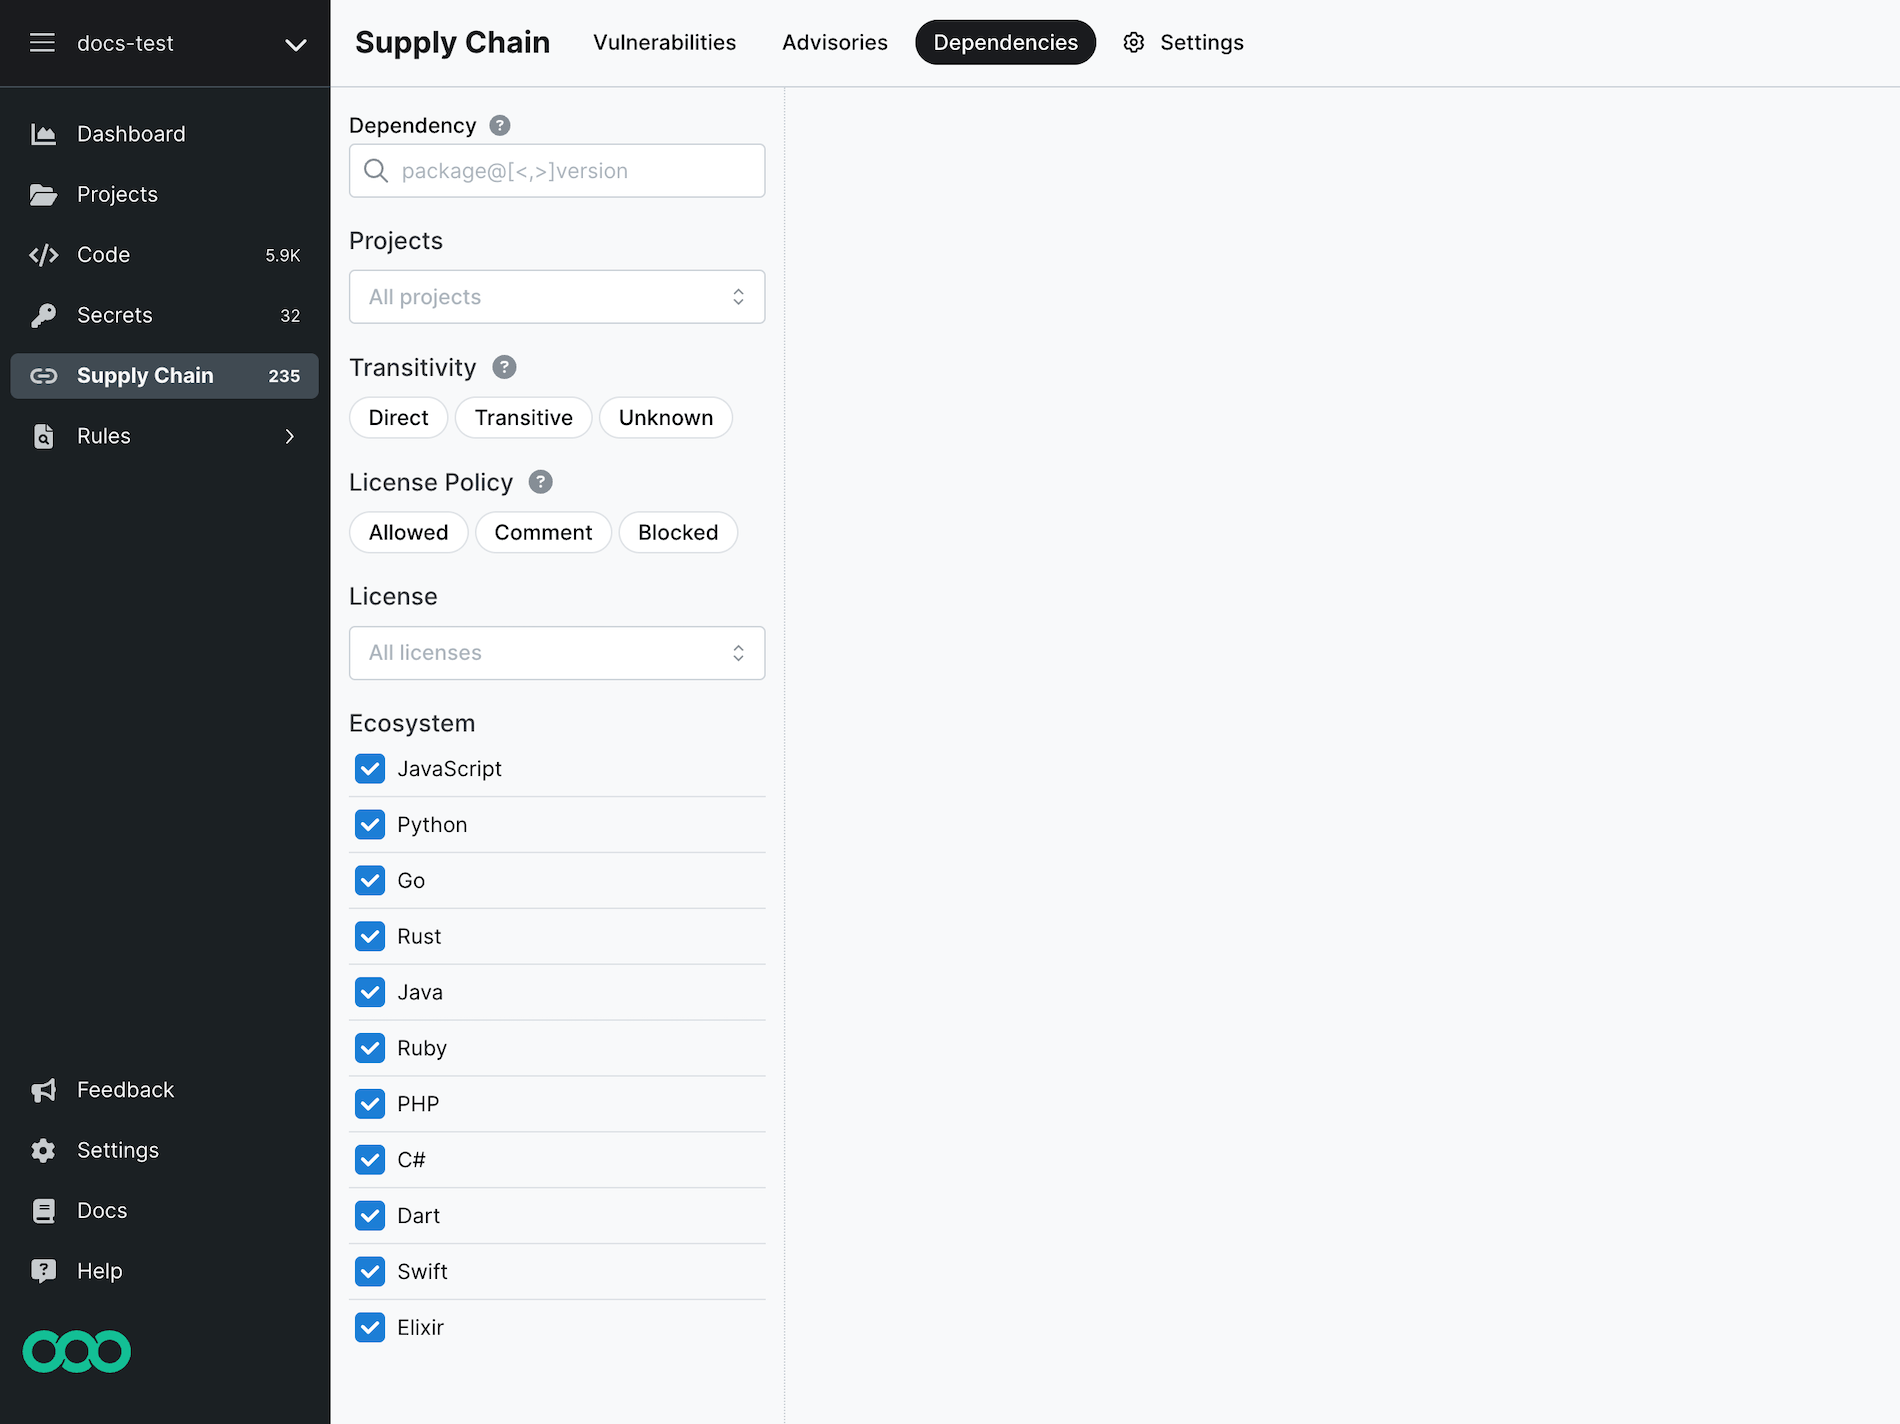
Task: Open the All projects dropdown
Action: [556, 296]
